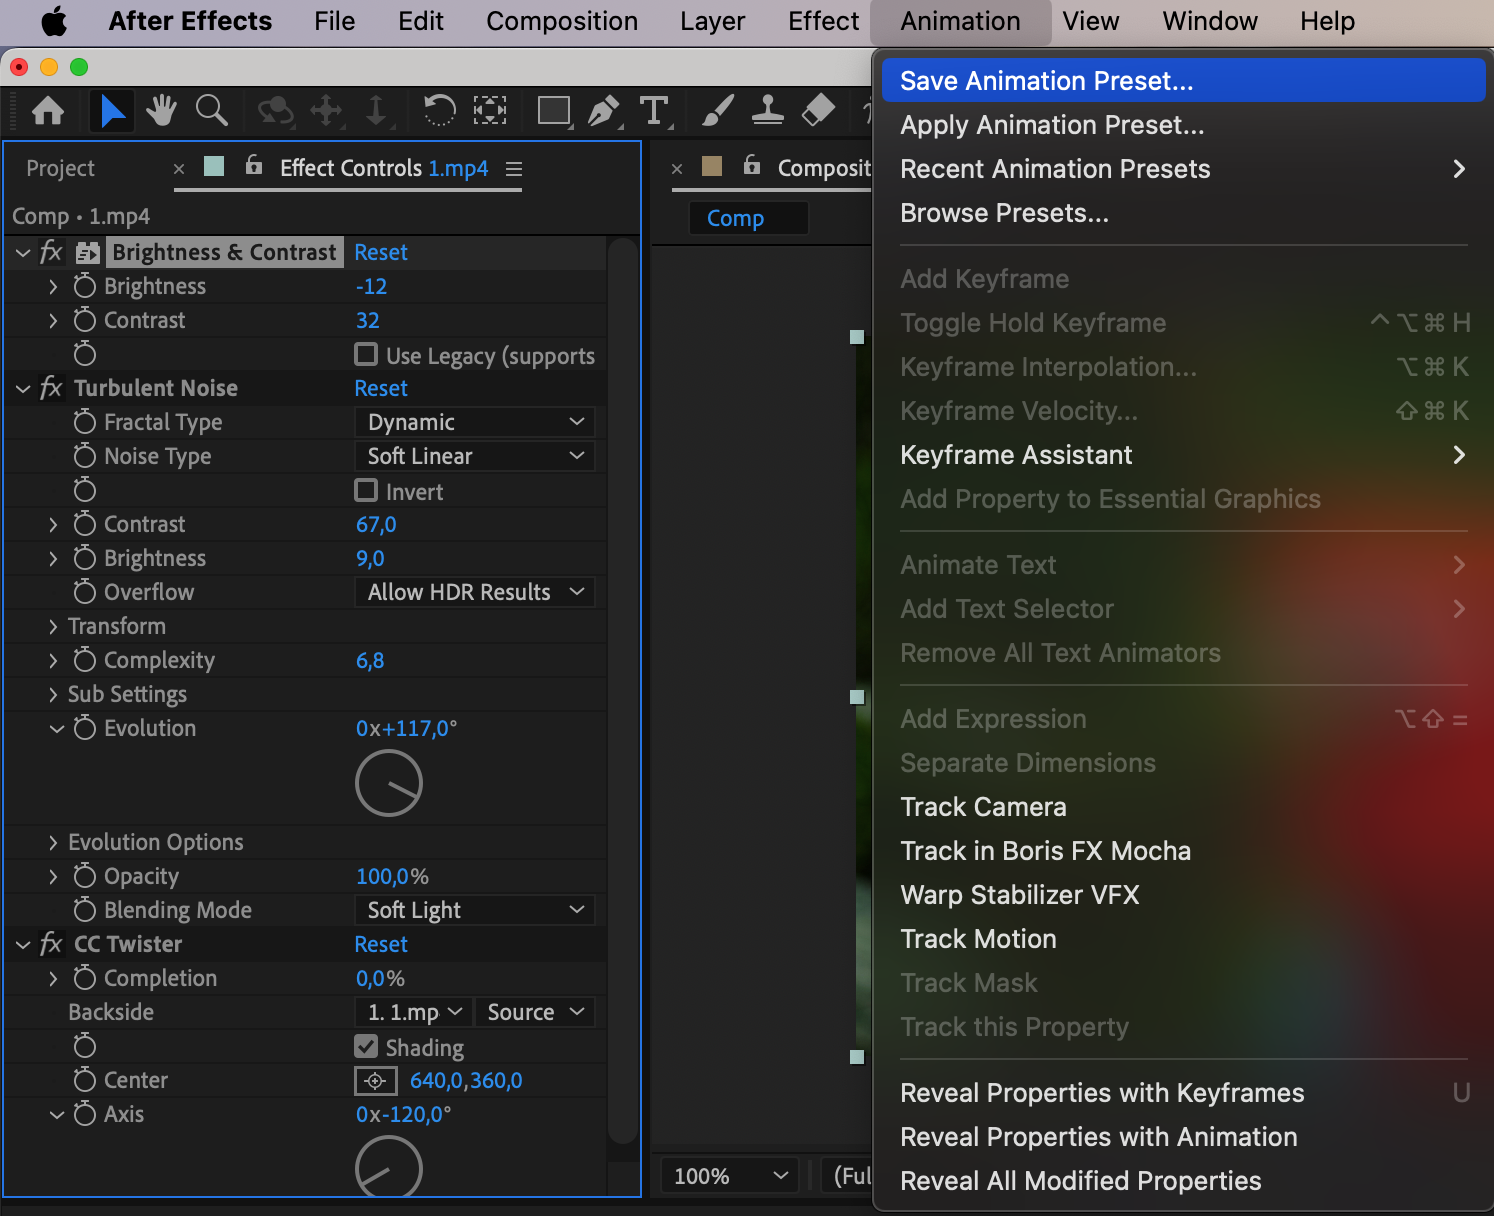Uncheck the Shading checkbox
This screenshot has width=1494, height=1216.
(367, 1047)
